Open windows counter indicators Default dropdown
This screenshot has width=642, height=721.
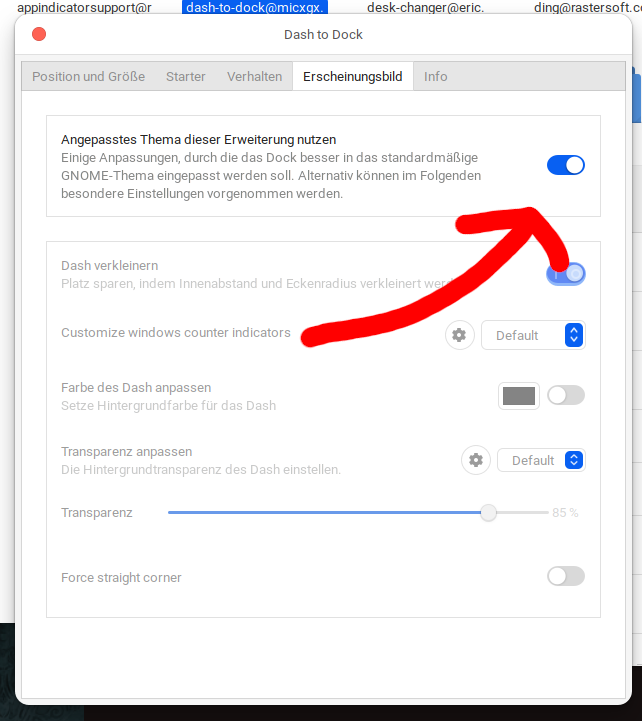coord(533,335)
